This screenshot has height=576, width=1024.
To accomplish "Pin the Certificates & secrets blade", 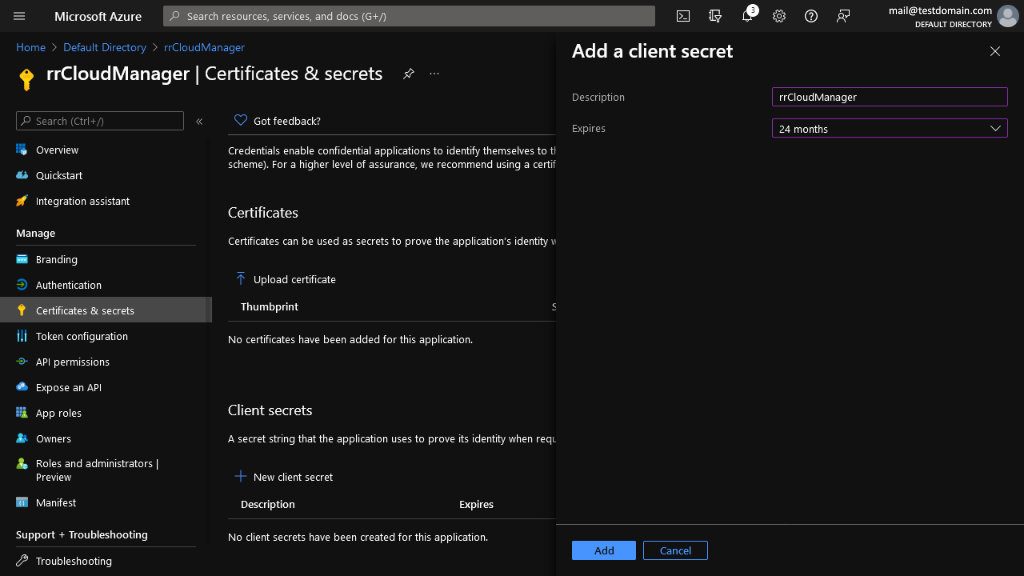I will pos(409,74).
